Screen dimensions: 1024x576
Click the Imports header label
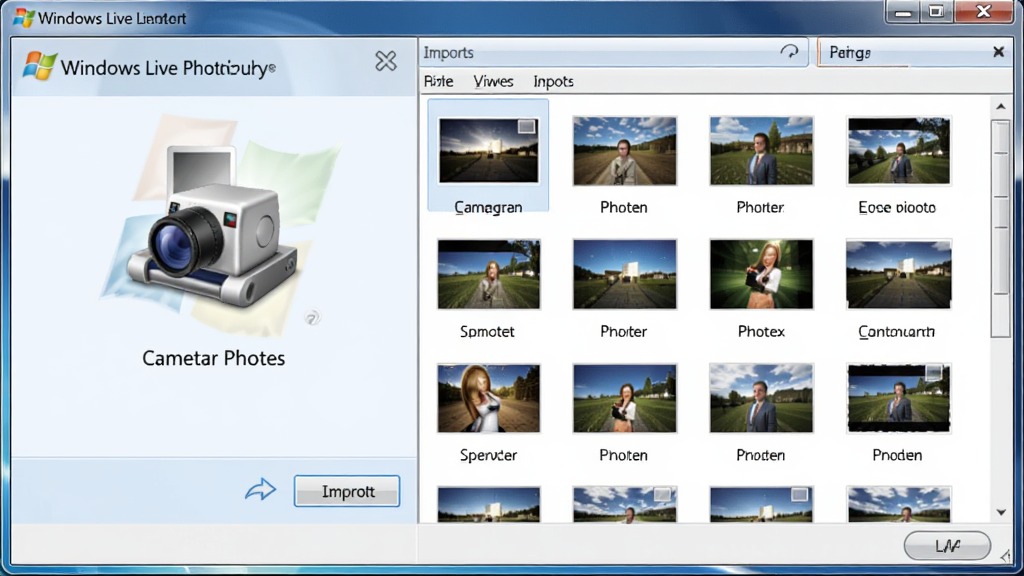coord(448,53)
